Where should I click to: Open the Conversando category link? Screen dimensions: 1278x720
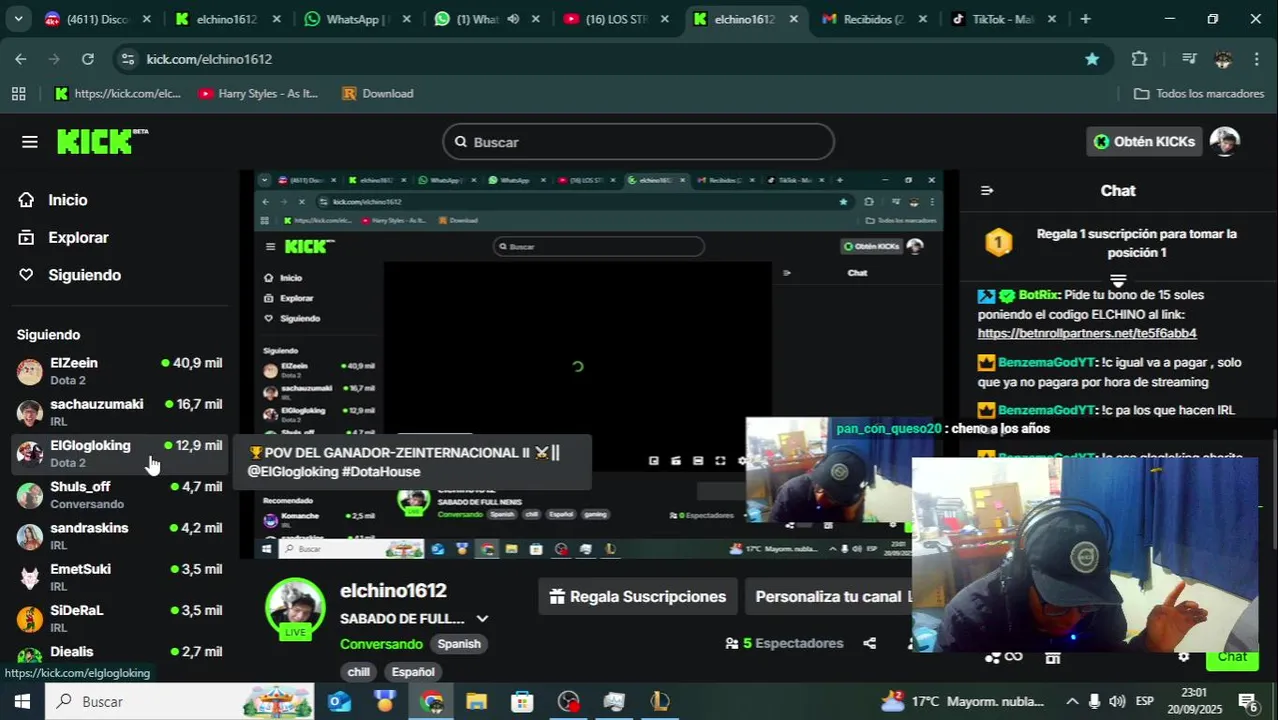pos(381,644)
